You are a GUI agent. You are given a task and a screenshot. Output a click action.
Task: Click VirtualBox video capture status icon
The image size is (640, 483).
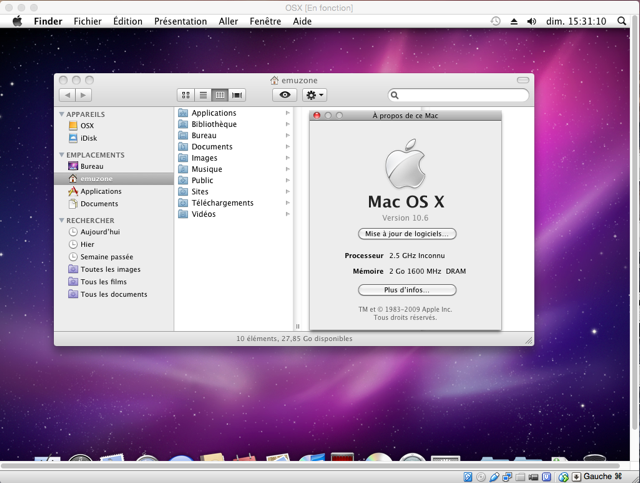click(x=533, y=477)
